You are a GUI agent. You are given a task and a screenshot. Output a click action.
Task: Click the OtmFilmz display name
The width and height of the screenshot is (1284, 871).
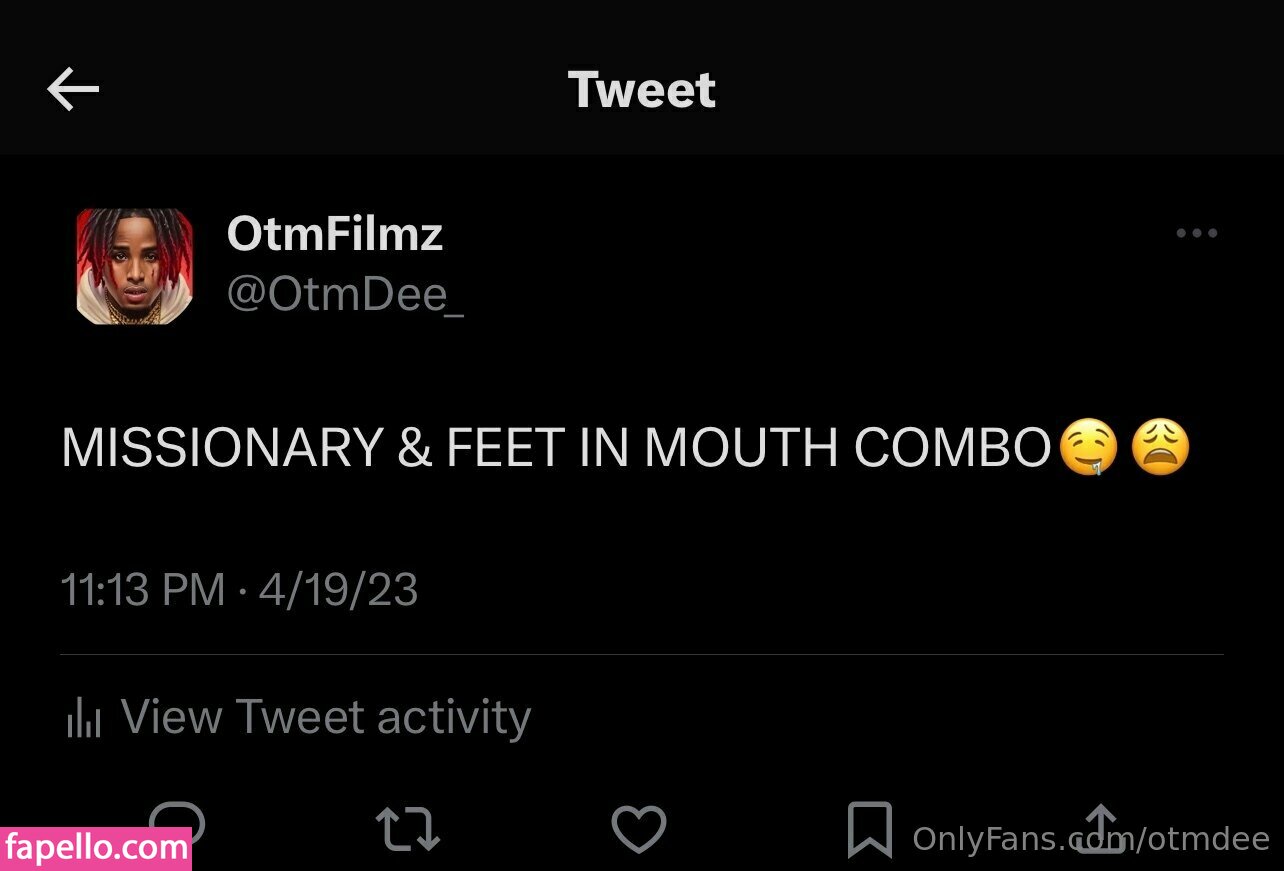pyautogui.click(x=334, y=234)
